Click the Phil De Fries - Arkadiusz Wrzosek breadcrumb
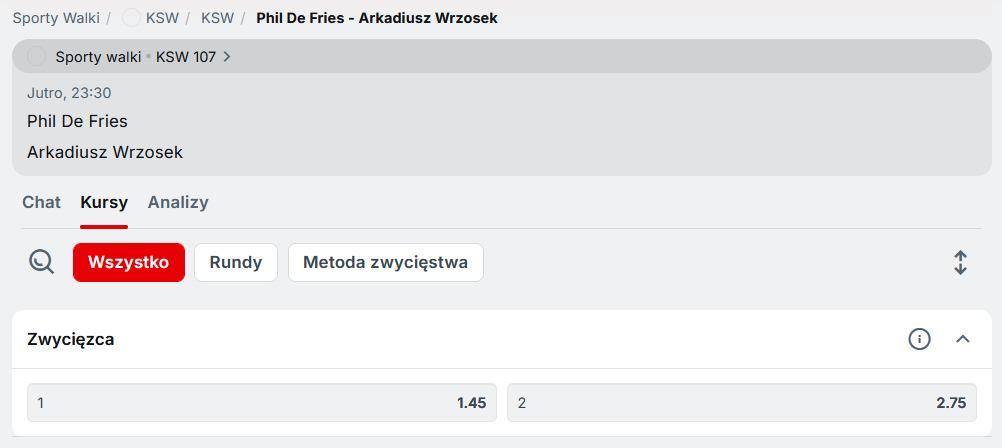 coord(376,18)
